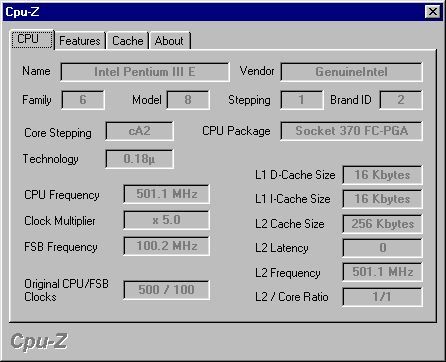This screenshot has height=362, width=446.
Task: Click the Model value field
Action: point(188,100)
